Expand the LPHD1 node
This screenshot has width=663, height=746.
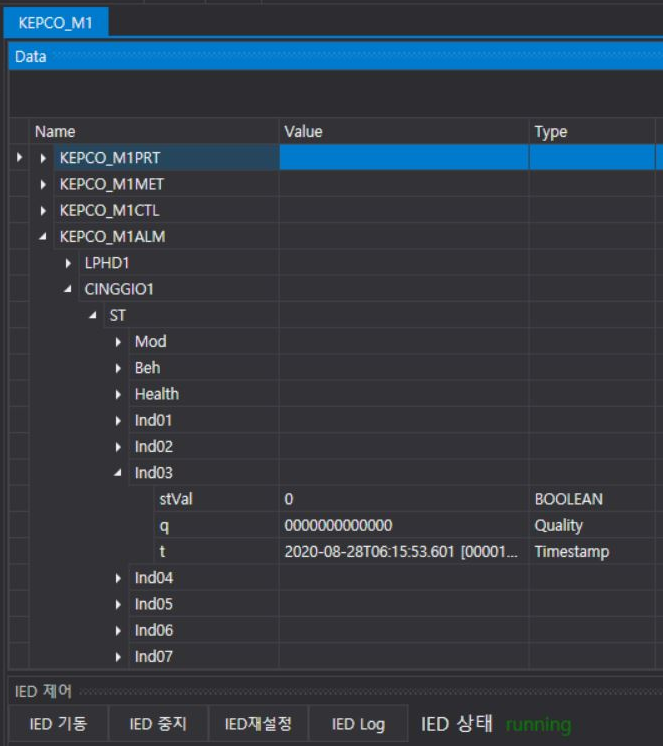[x=68, y=263]
